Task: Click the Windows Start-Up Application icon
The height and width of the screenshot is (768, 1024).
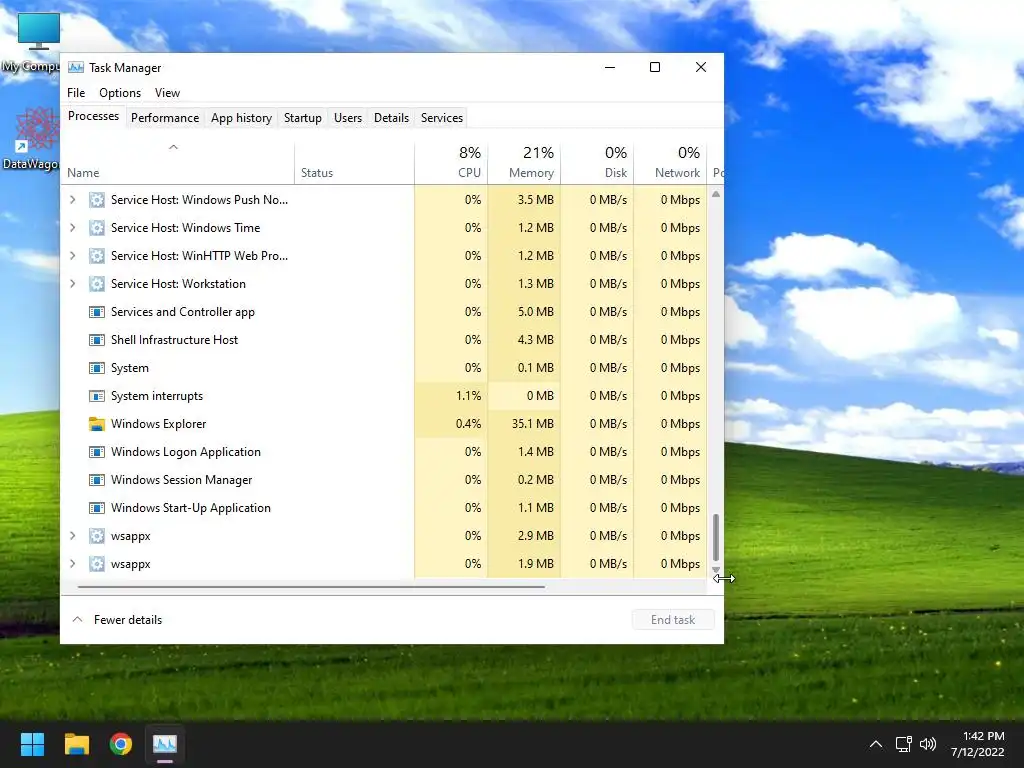Action: pyautogui.click(x=97, y=508)
